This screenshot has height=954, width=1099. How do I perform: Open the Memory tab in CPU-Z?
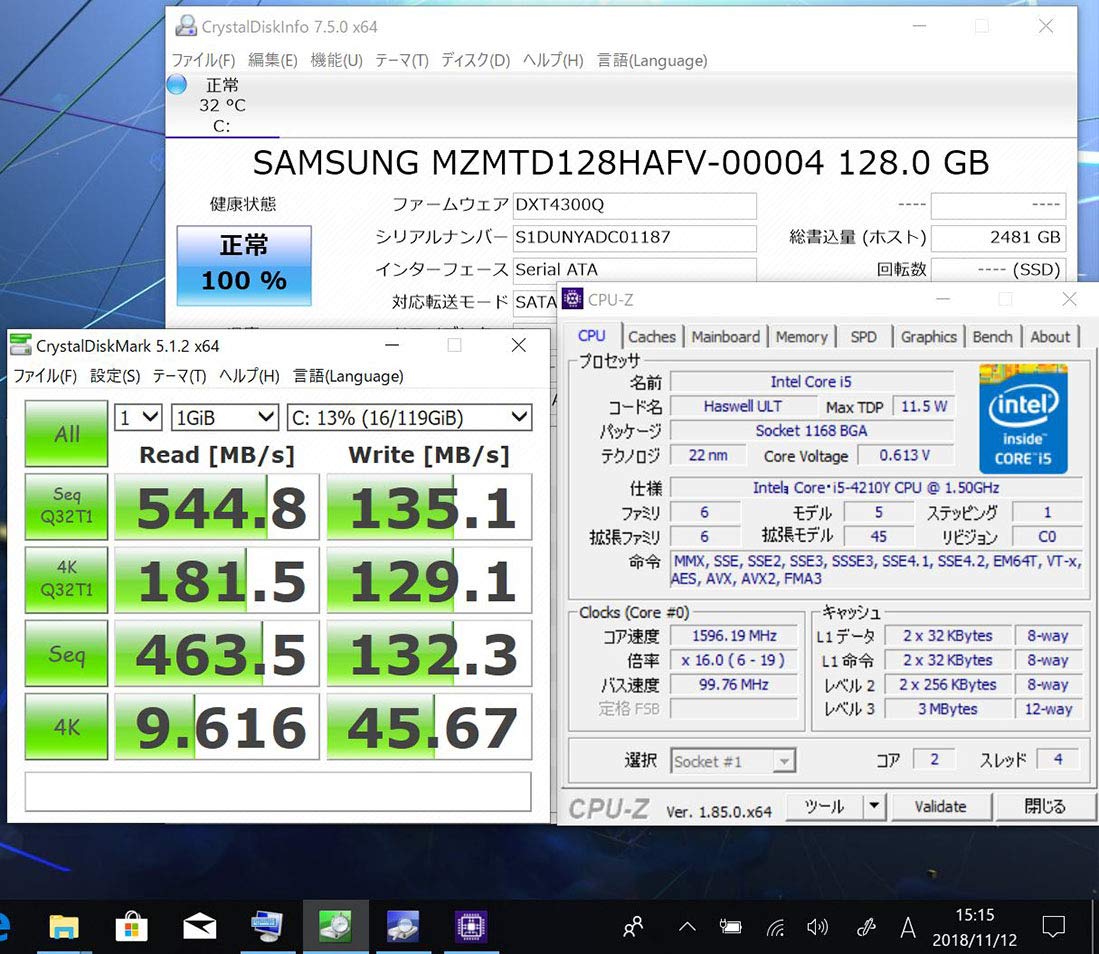801,337
